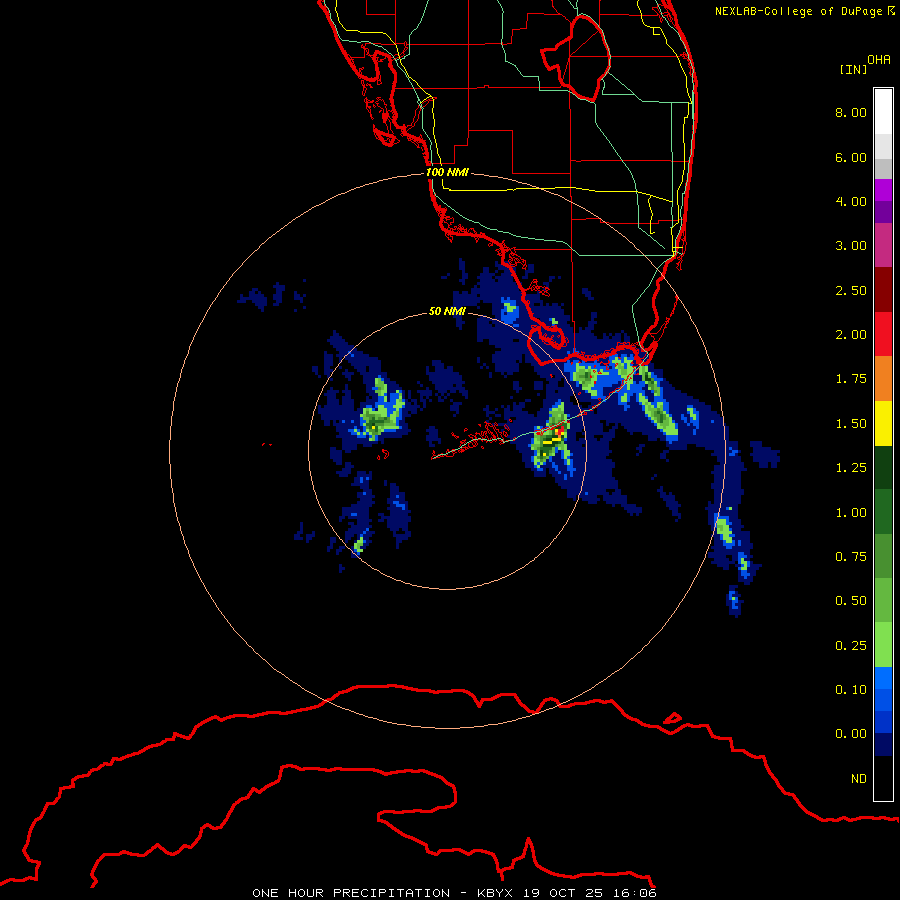900x900 pixels.
Task: Pick the light blue swatch beside 0.10
Action: click(x=883, y=678)
